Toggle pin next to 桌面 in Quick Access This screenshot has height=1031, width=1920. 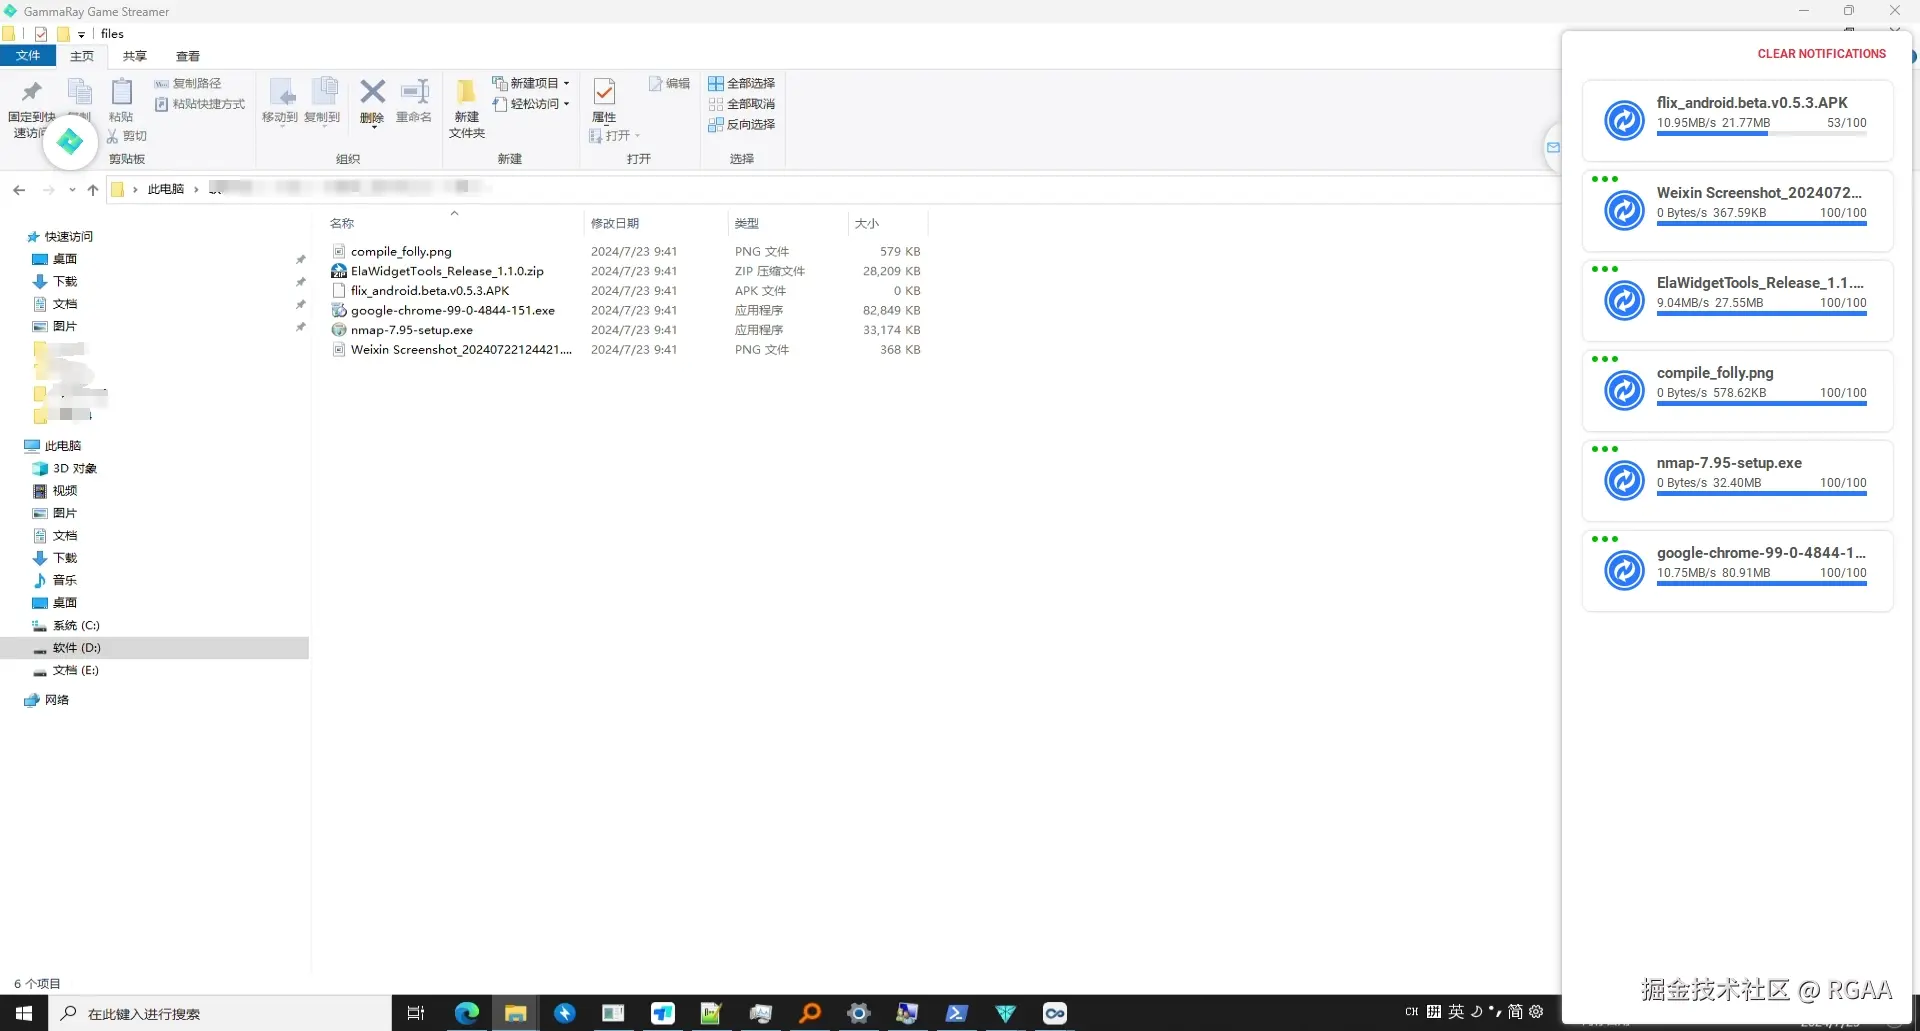(301, 259)
